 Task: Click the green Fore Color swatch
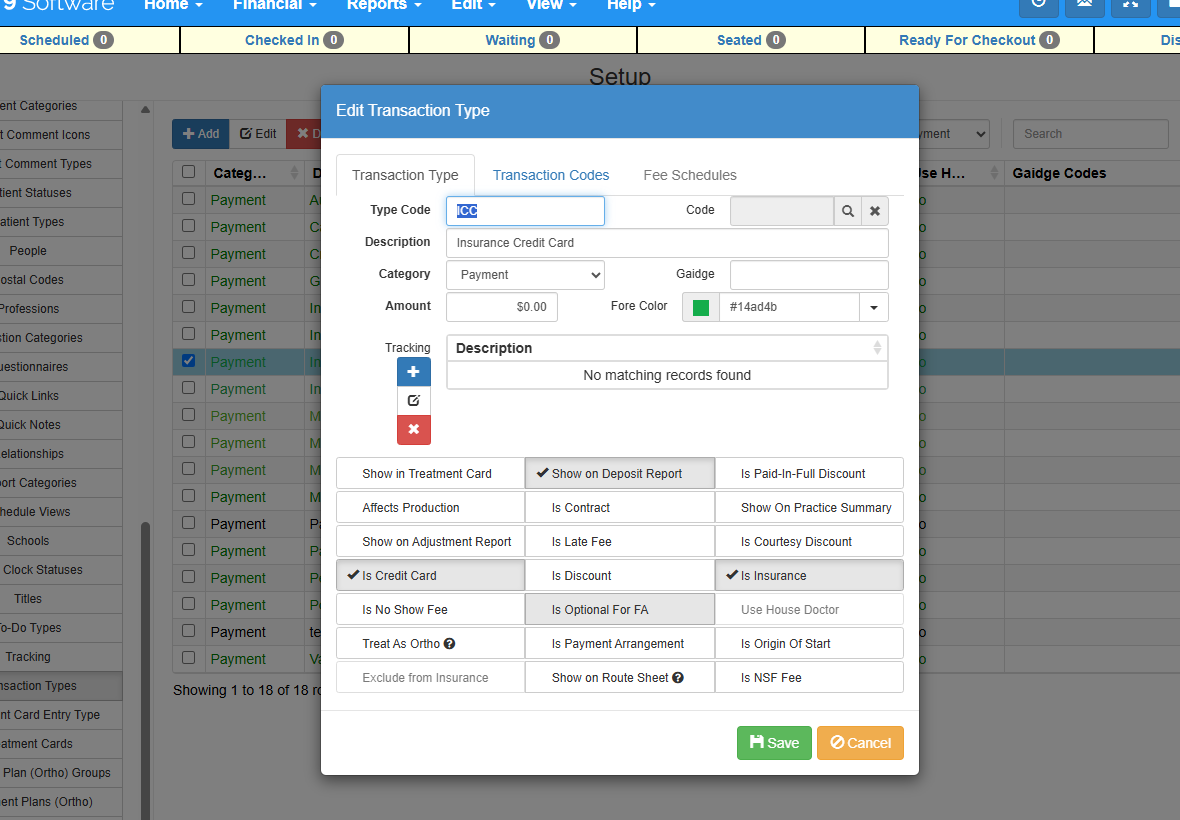click(x=701, y=308)
